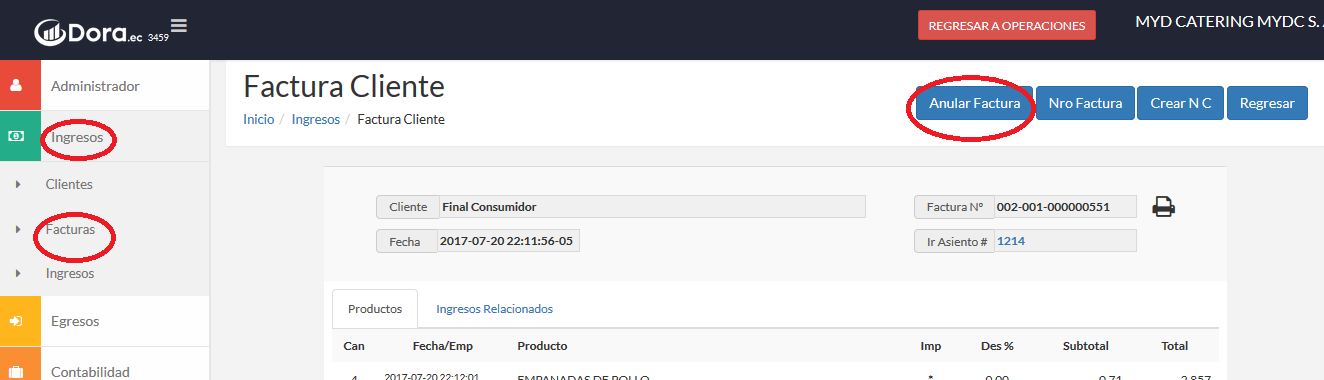Open Egresos in the sidebar
The width and height of the screenshot is (1324, 380).
[x=75, y=321]
